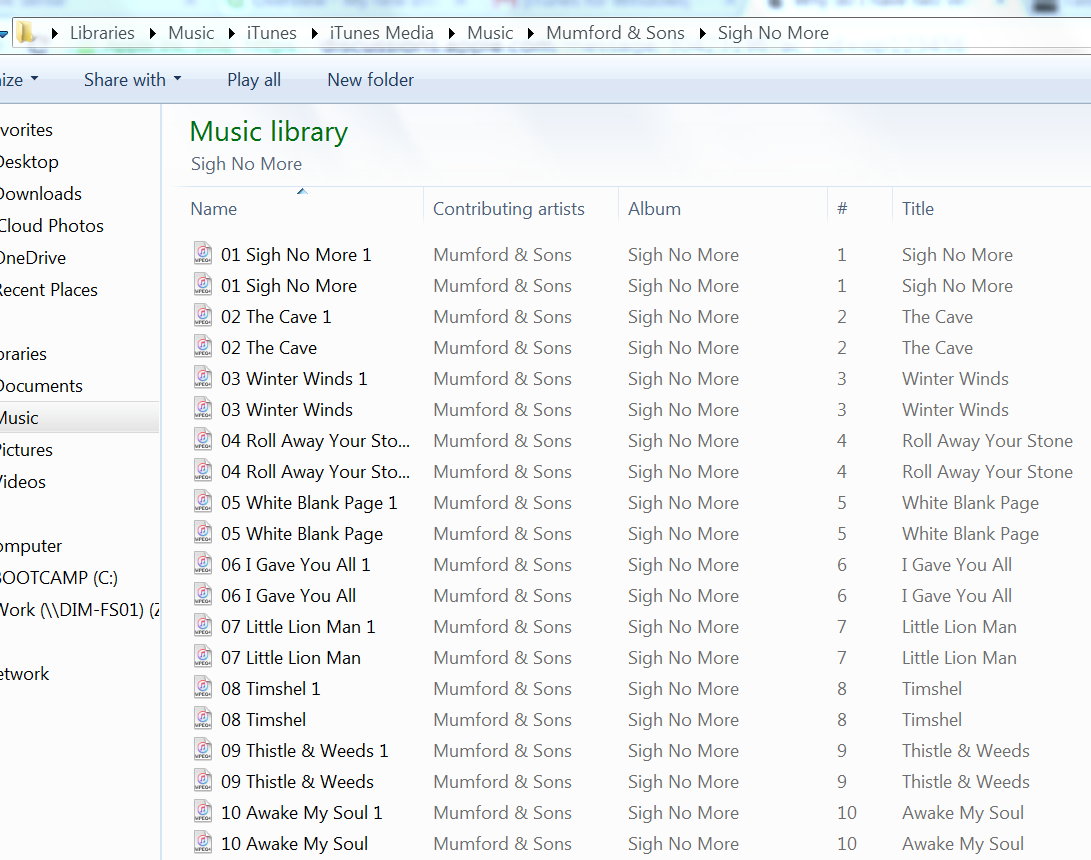Open OneDrive in the navigation pane
Image resolution: width=1091 pixels, height=860 pixels.
32,258
